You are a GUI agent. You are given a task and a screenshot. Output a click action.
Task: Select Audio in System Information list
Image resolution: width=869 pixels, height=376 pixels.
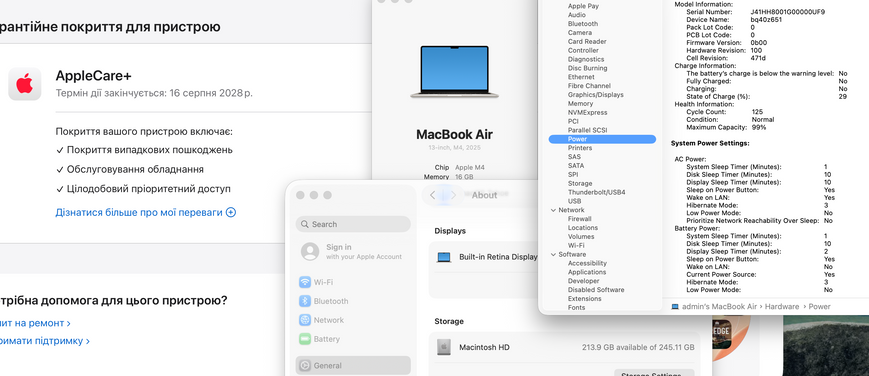(576, 15)
